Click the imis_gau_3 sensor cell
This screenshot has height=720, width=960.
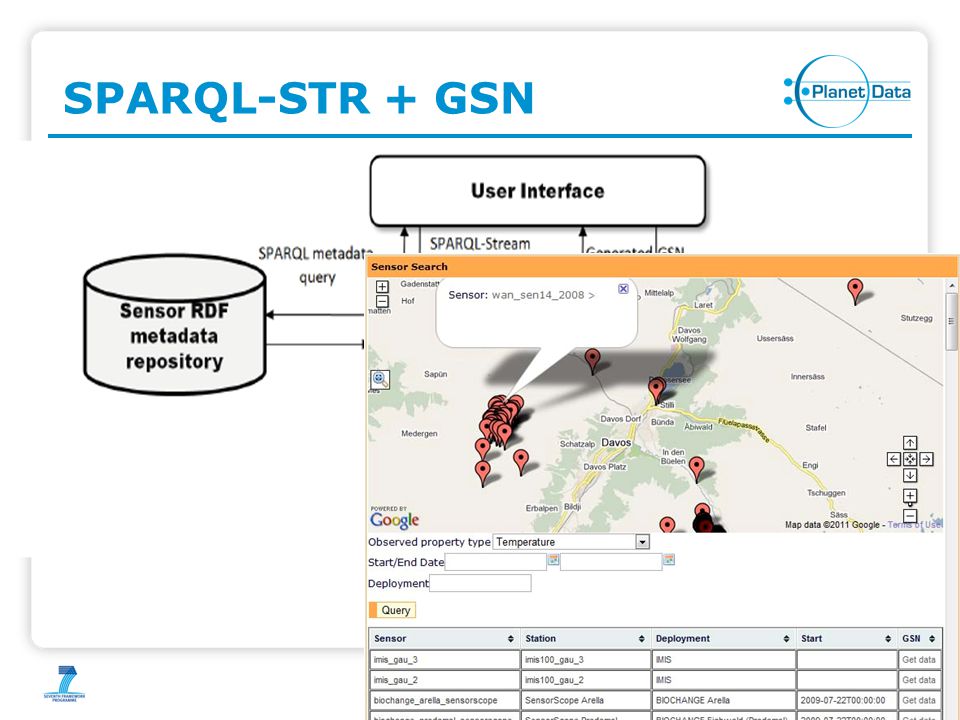pyautogui.click(x=444, y=659)
